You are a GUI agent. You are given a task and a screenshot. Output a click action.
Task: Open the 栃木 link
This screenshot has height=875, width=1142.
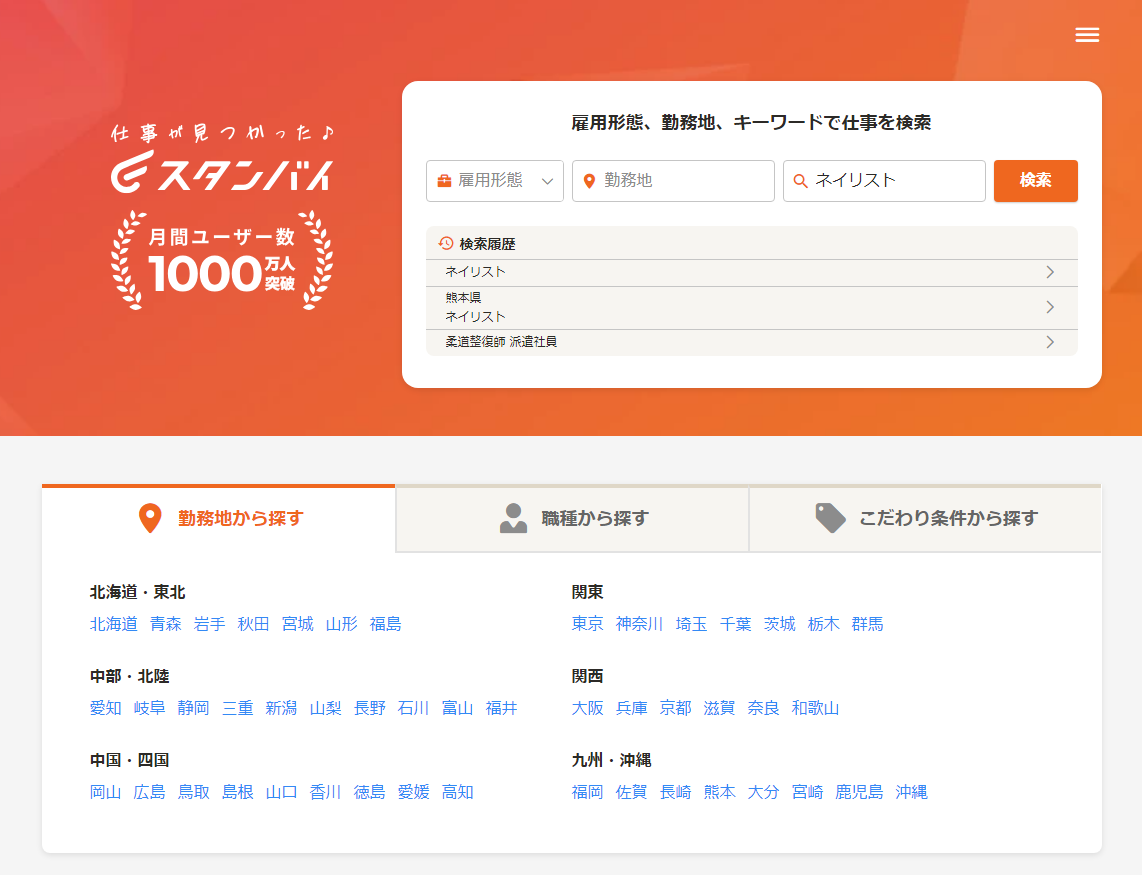(x=824, y=624)
